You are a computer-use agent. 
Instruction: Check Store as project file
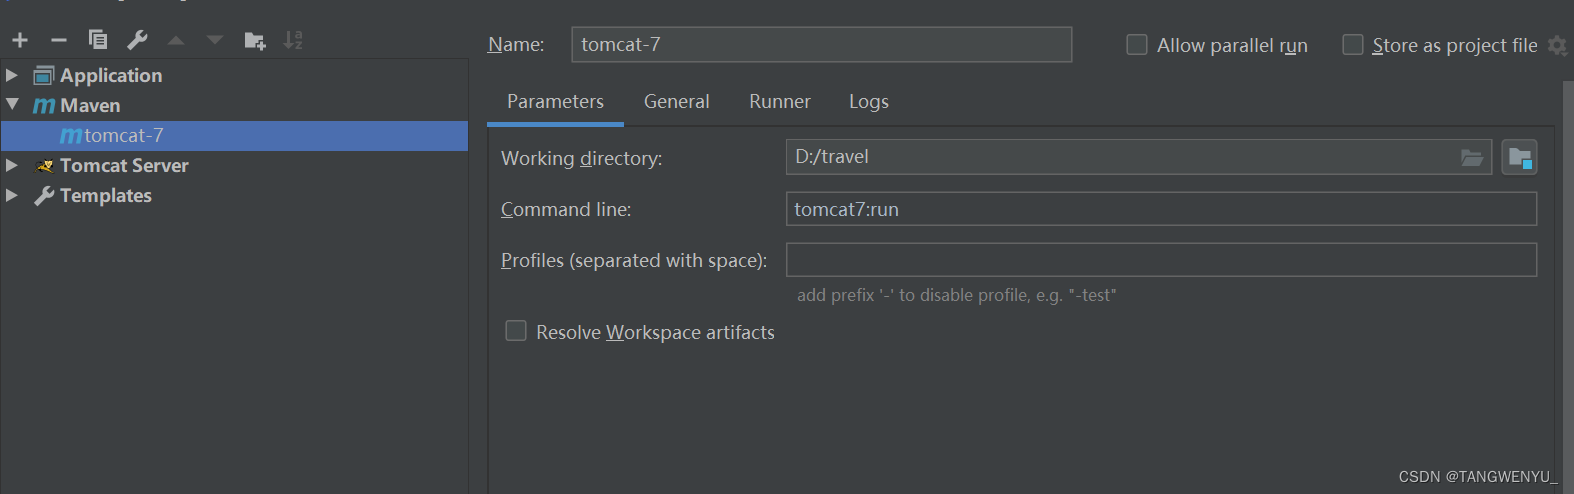point(1353,45)
